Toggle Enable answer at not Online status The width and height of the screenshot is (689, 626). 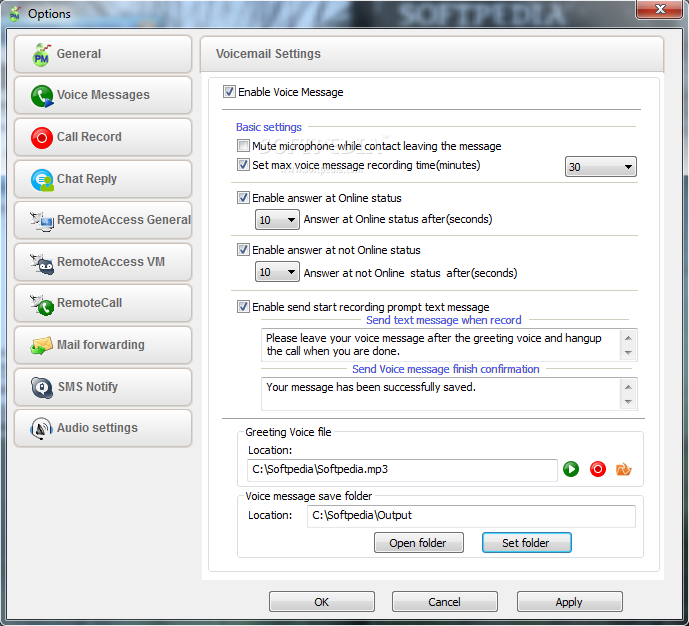[x=243, y=250]
